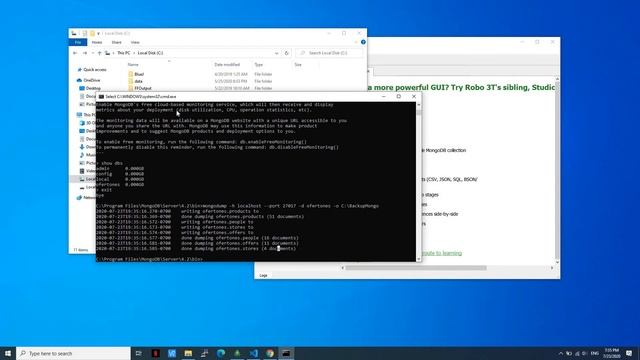Click the cmd window title bar icon
Image resolution: width=640 pixels, height=360 pixels.
click(101, 97)
